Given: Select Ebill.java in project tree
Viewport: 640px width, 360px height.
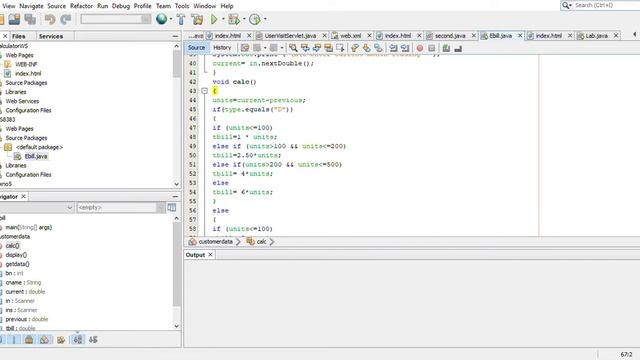Looking at the screenshot, I should click(x=36, y=156).
